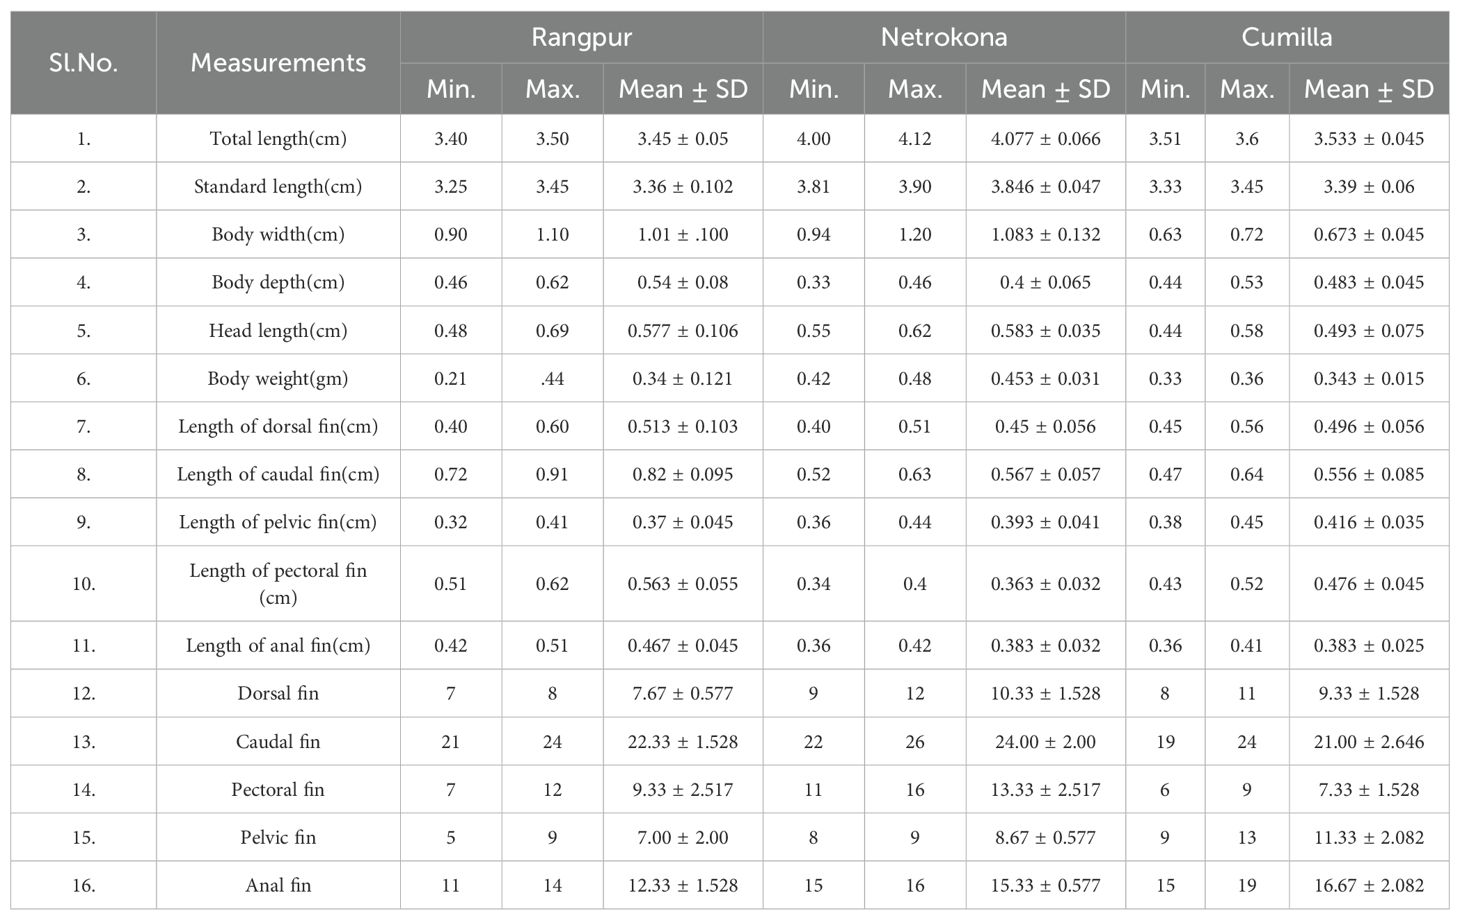
Task: Click the Netrokona column group header
Action: click(944, 38)
